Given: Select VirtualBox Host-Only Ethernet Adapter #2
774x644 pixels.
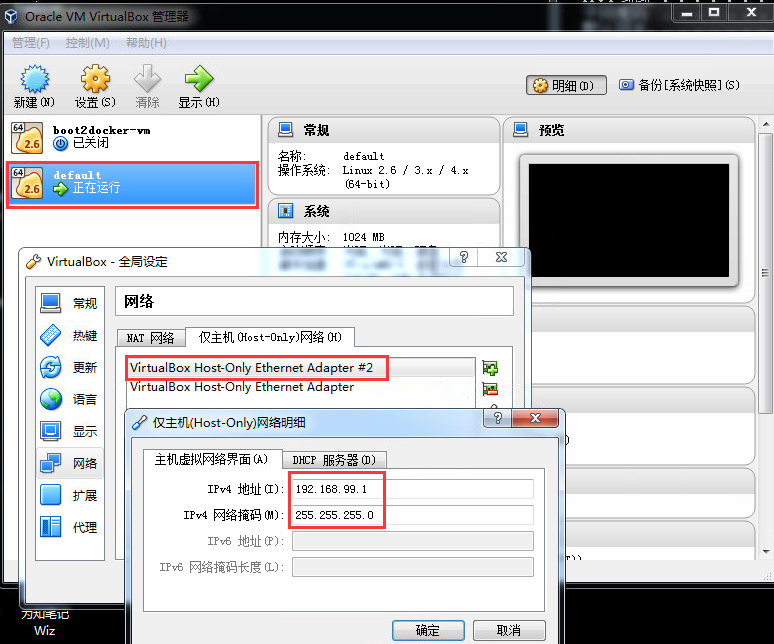Looking at the screenshot, I should point(300,368).
